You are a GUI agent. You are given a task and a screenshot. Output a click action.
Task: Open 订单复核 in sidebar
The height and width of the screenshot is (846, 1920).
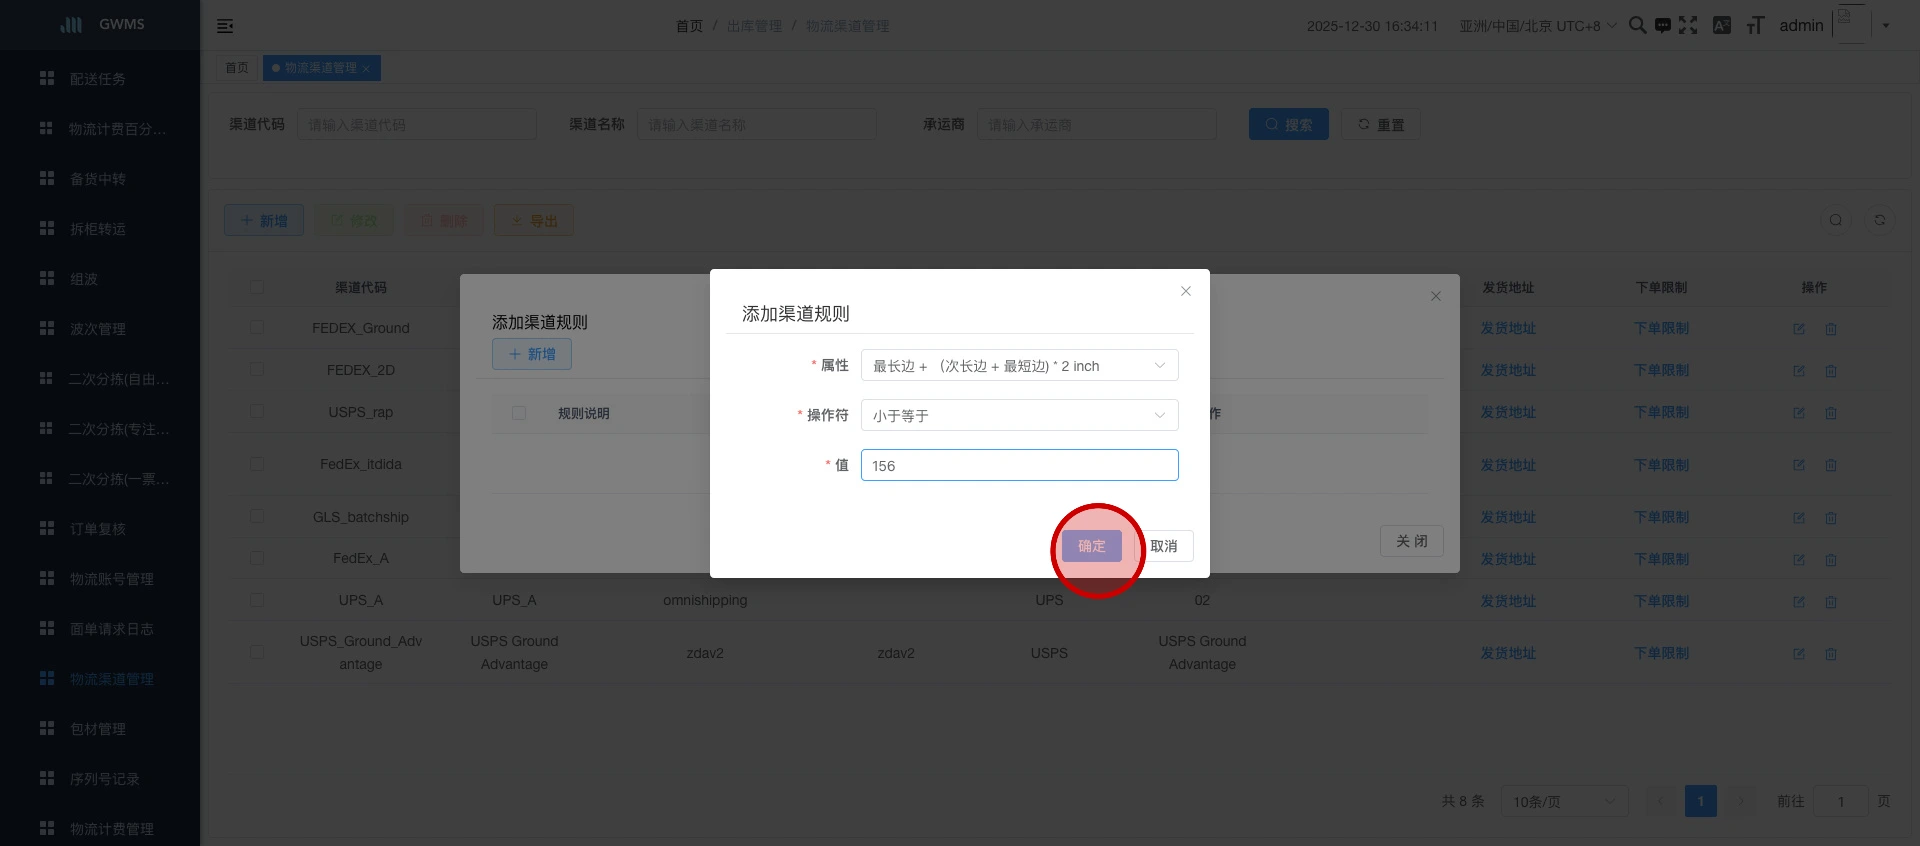(98, 529)
